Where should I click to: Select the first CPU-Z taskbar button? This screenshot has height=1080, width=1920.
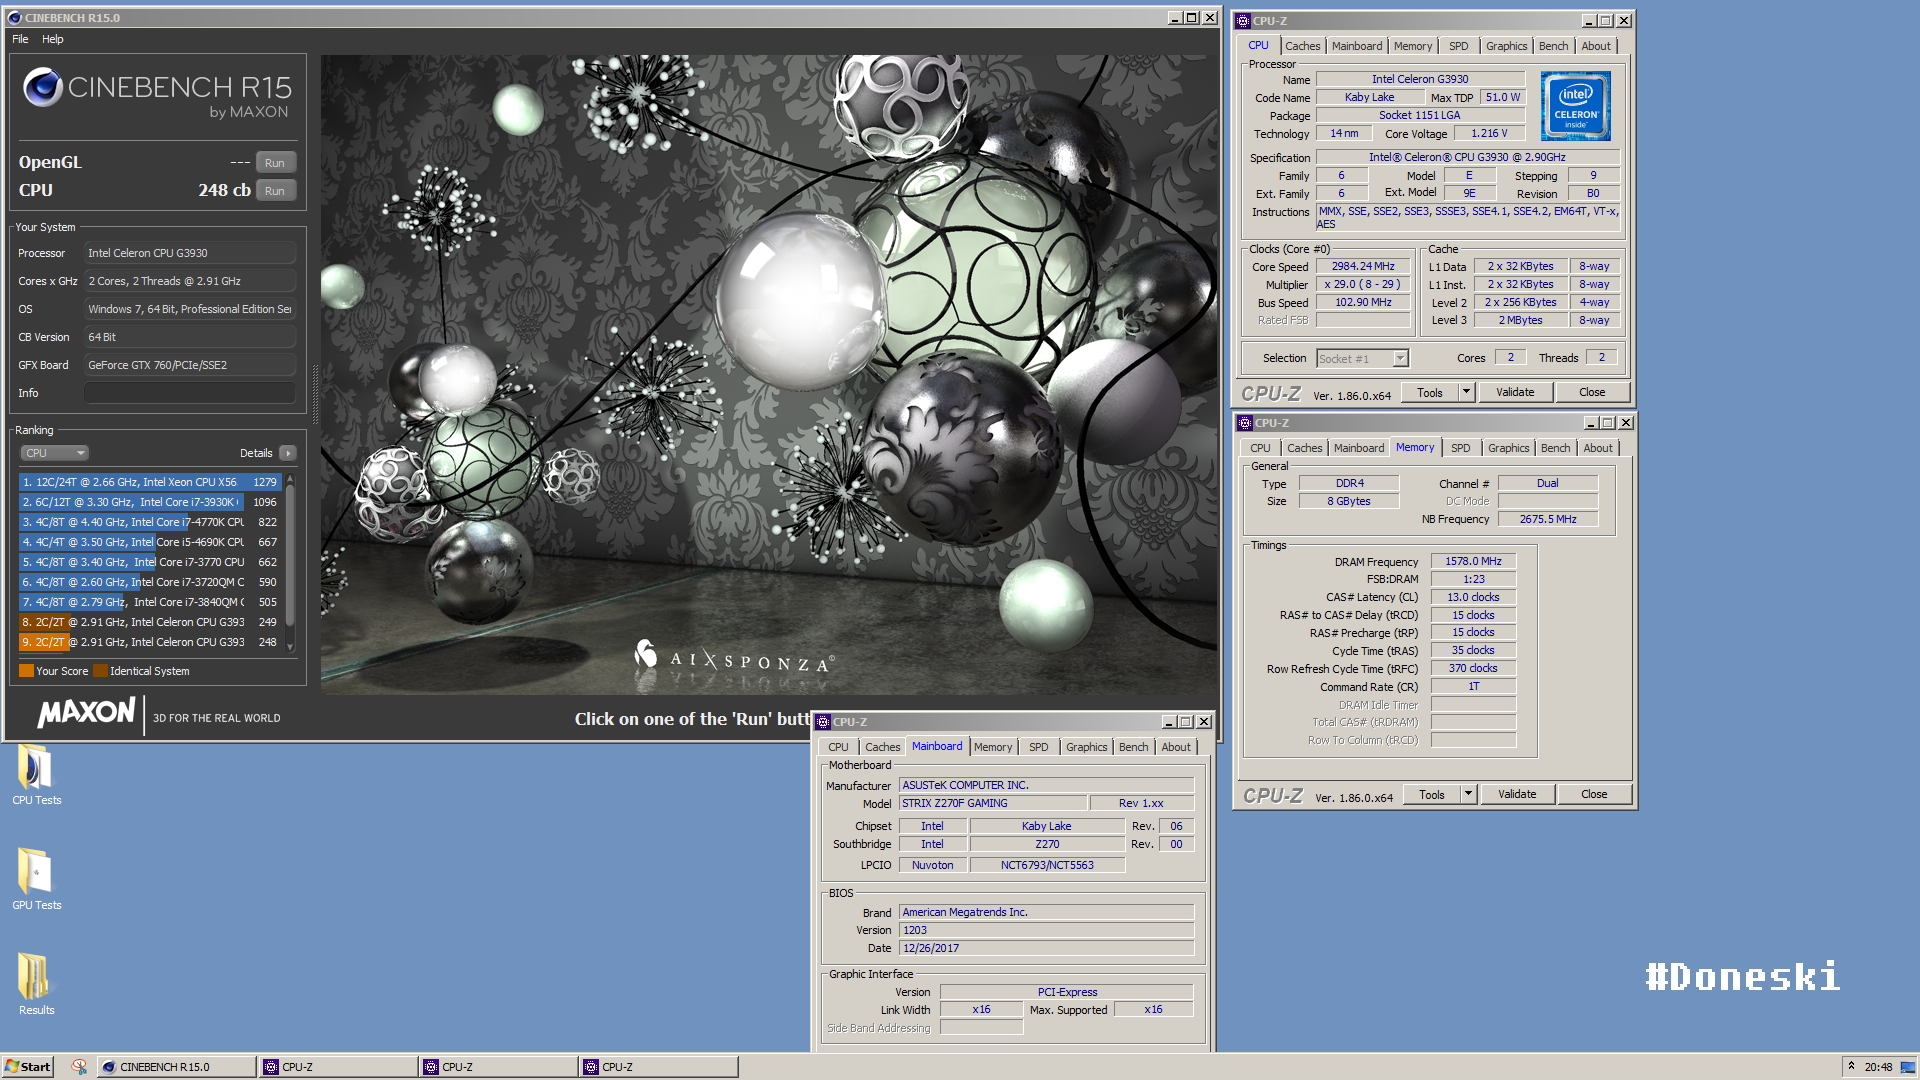(x=338, y=1067)
